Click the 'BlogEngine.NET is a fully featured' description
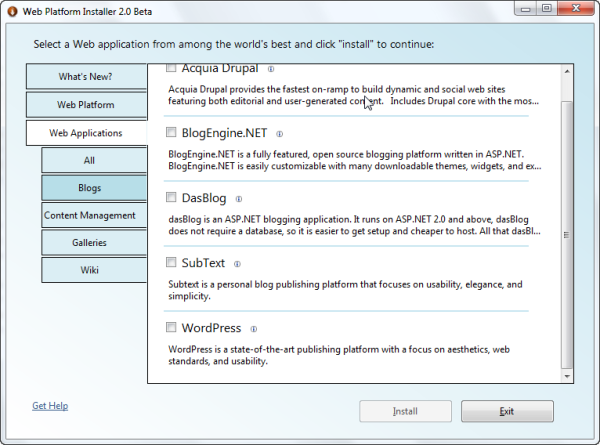Image resolution: width=600 pixels, height=445 pixels. 355,160
